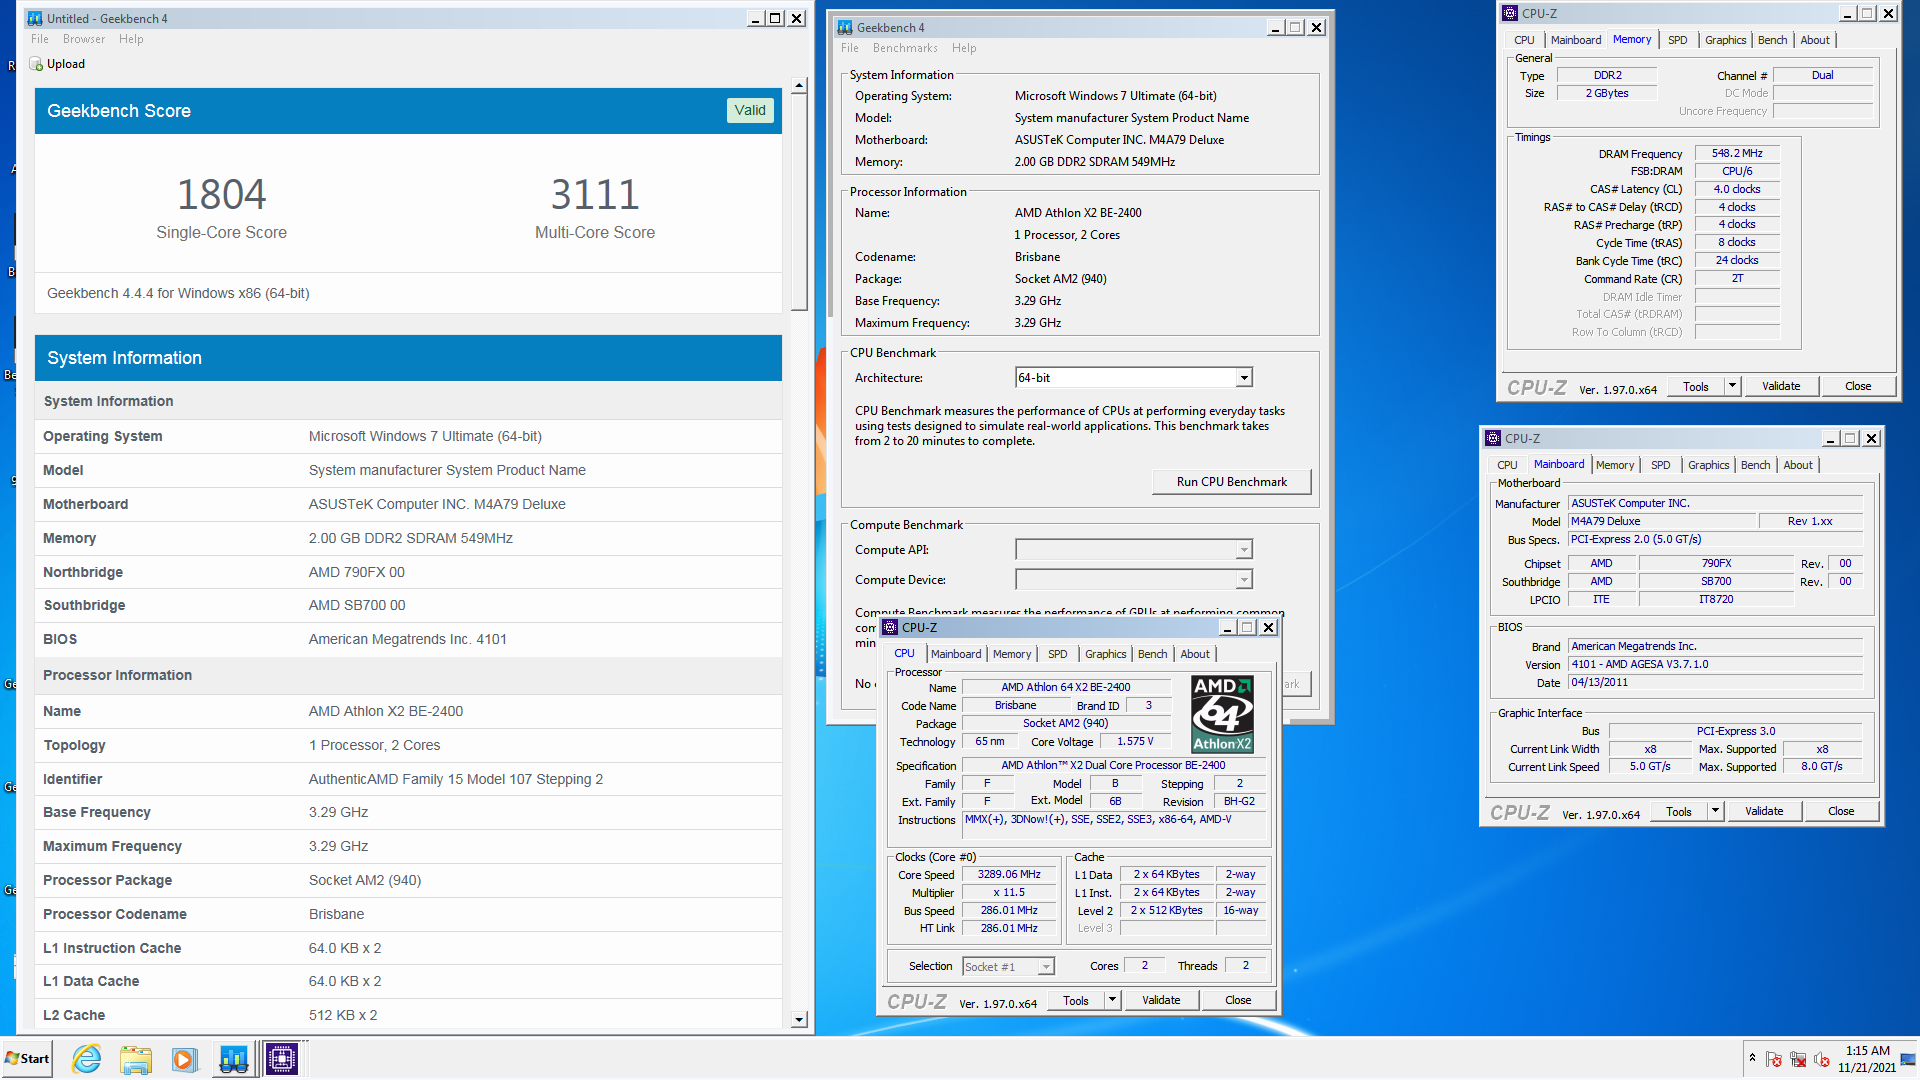Click Tools button in CPU-Z Memory window

[x=1696, y=386]
